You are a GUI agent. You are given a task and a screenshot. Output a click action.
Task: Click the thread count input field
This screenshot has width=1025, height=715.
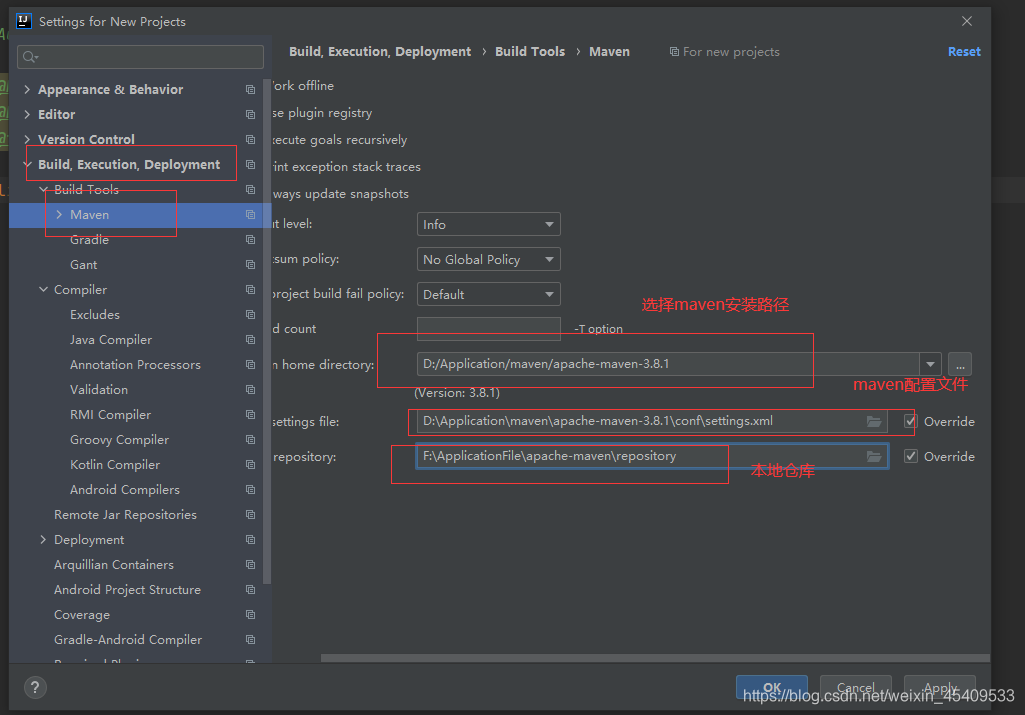click(488, 329)
